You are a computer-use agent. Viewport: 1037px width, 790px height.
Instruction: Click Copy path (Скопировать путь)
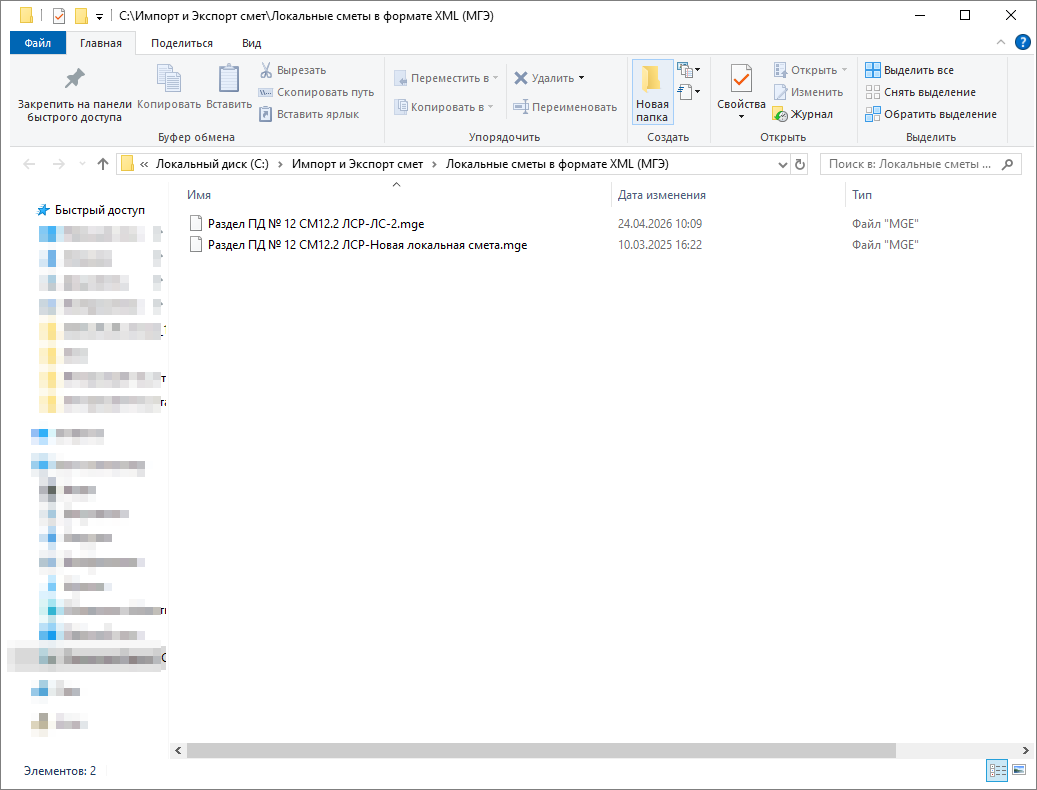(317, 93)
